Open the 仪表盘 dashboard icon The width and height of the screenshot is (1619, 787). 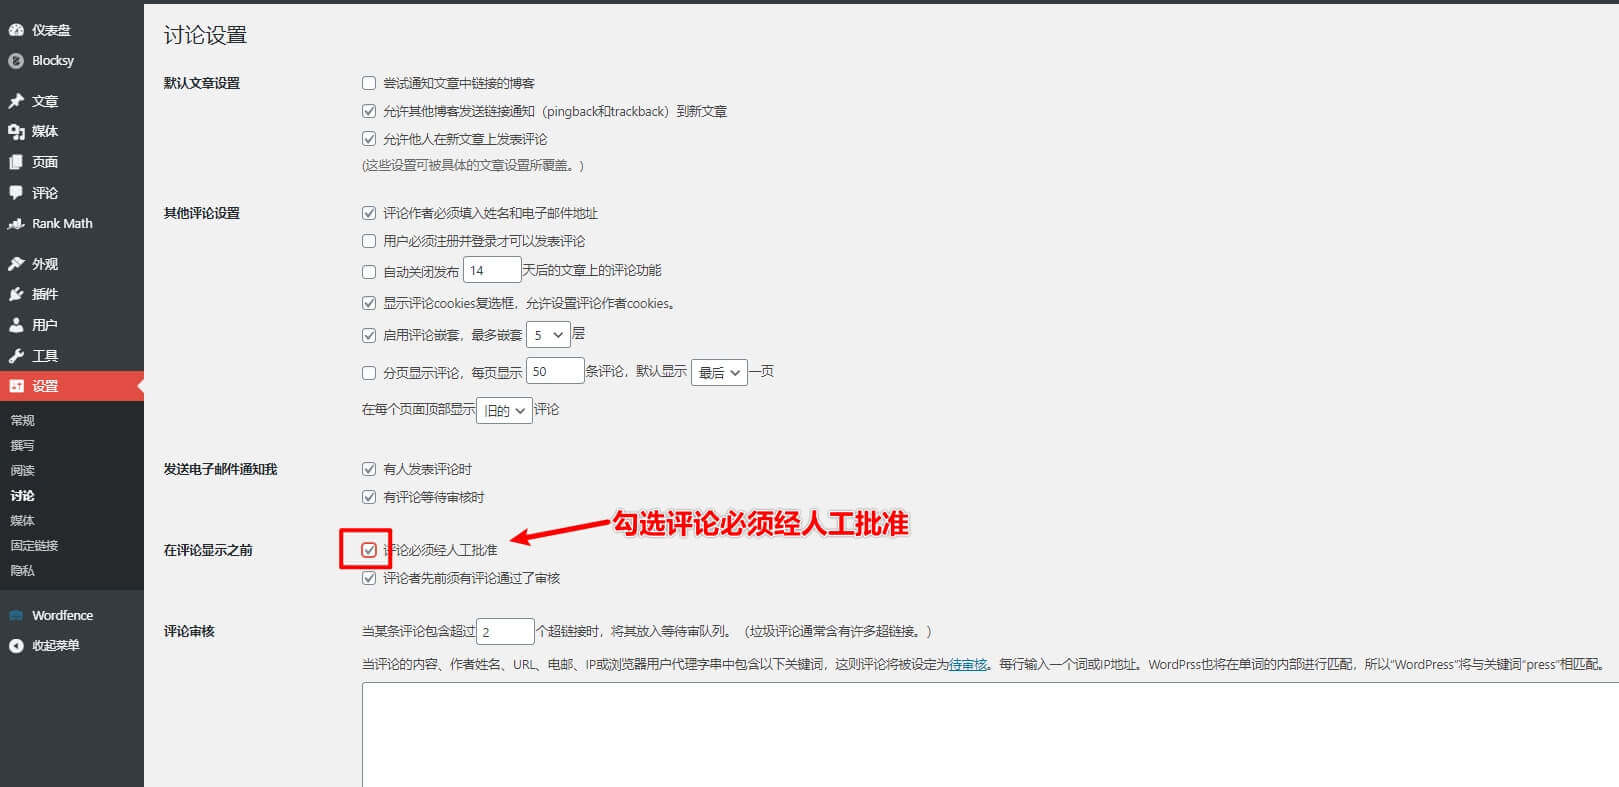click(x=16, y=30)
